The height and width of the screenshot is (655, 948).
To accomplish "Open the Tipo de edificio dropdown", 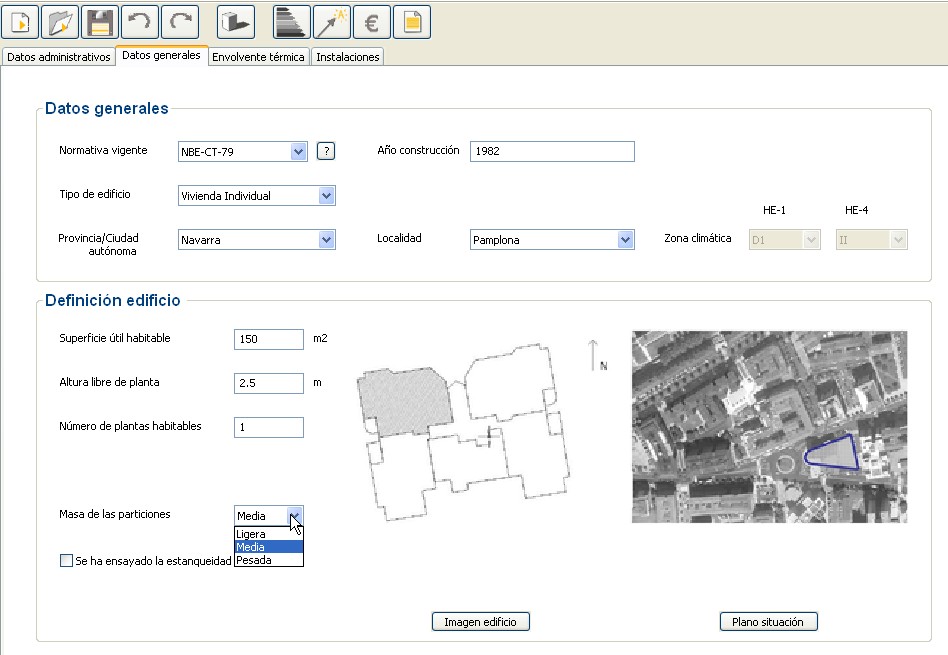I will point(326,196).
